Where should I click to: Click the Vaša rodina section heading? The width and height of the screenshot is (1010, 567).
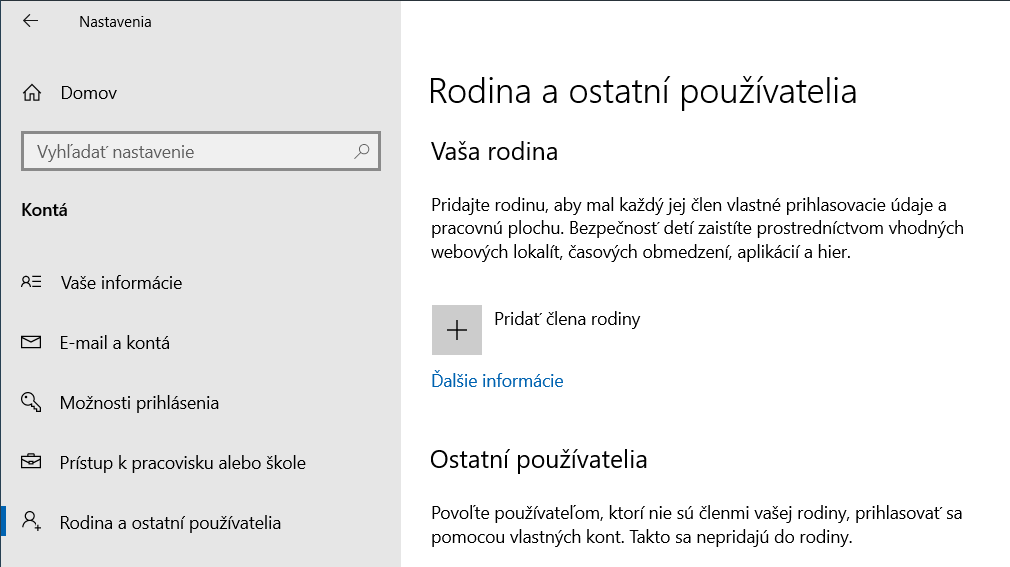tap(494, 152)
